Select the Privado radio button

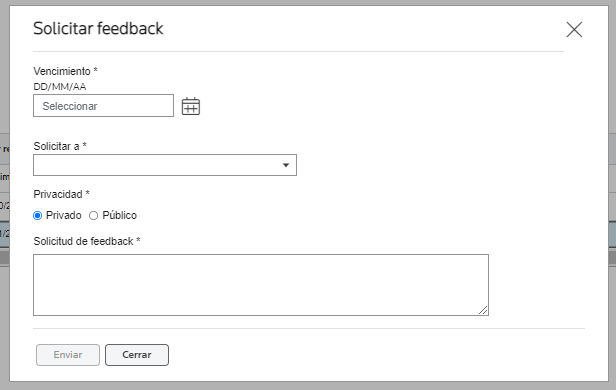[38, 216]
